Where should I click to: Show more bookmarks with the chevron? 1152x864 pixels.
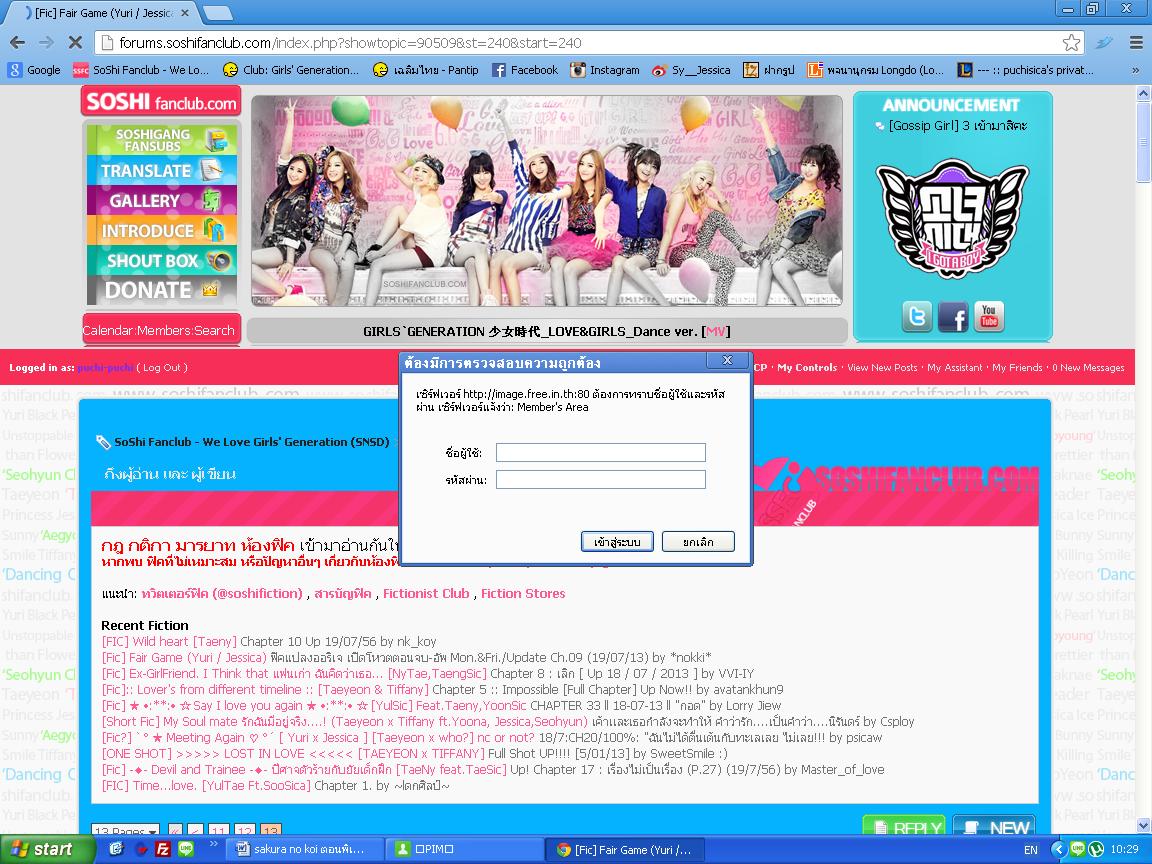point(1135,70)
